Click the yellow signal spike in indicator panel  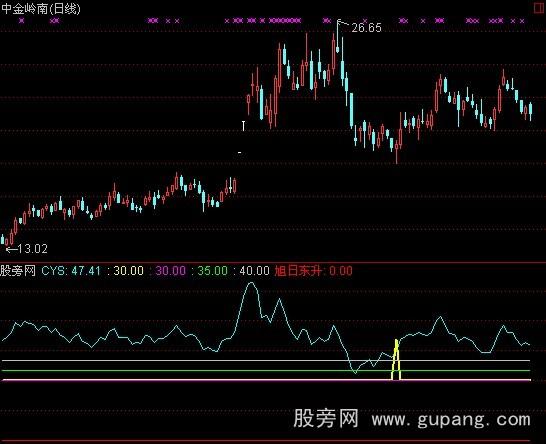(396, 359)
